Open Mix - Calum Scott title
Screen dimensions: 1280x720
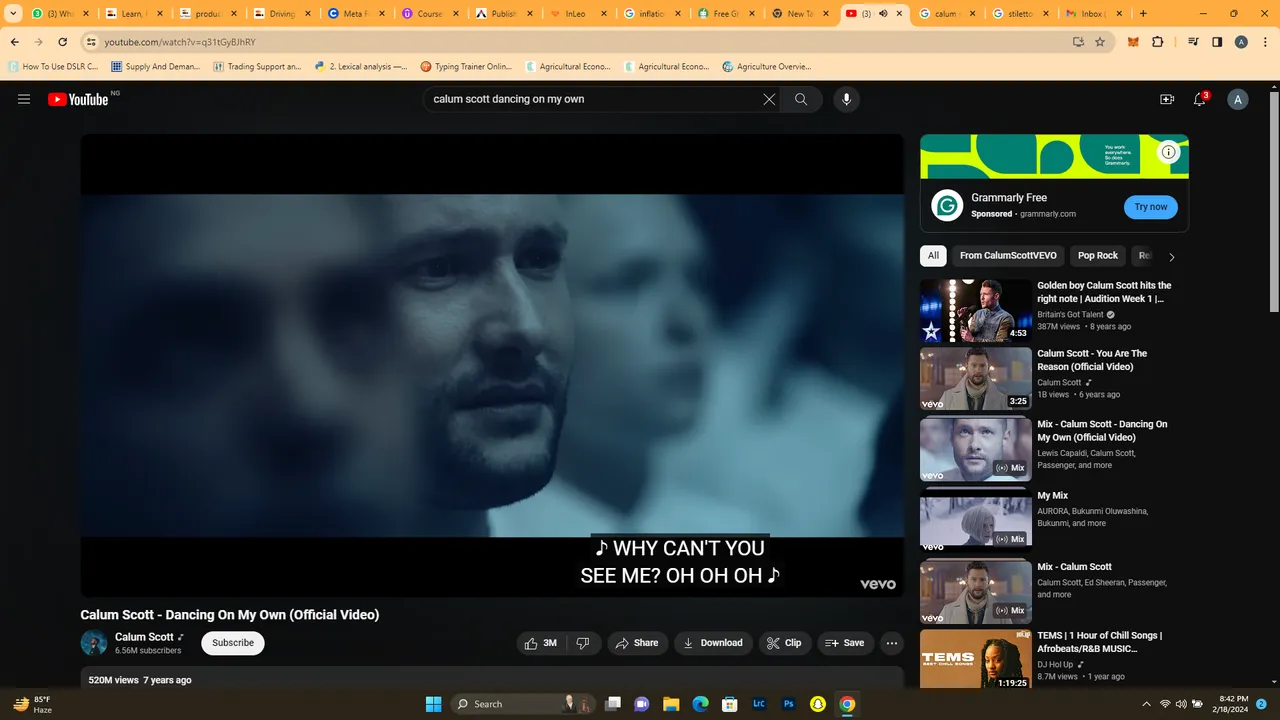(1074, 567)
